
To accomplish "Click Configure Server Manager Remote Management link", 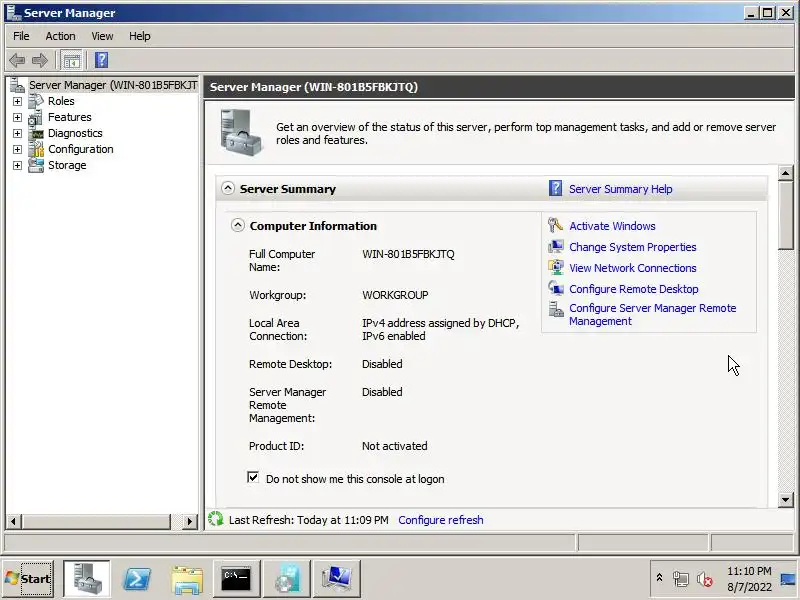I will 653,314.
